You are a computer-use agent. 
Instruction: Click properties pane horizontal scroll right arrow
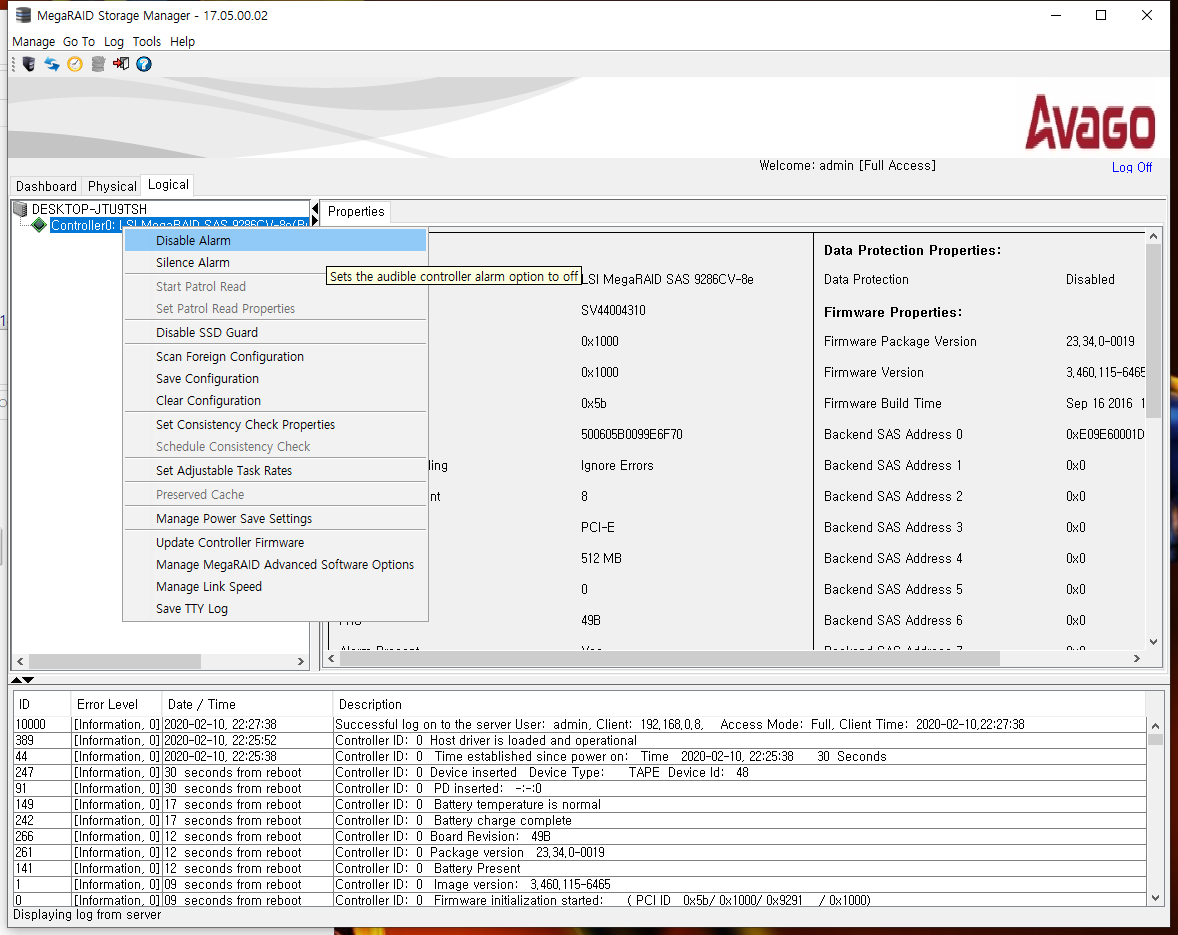1137,659
